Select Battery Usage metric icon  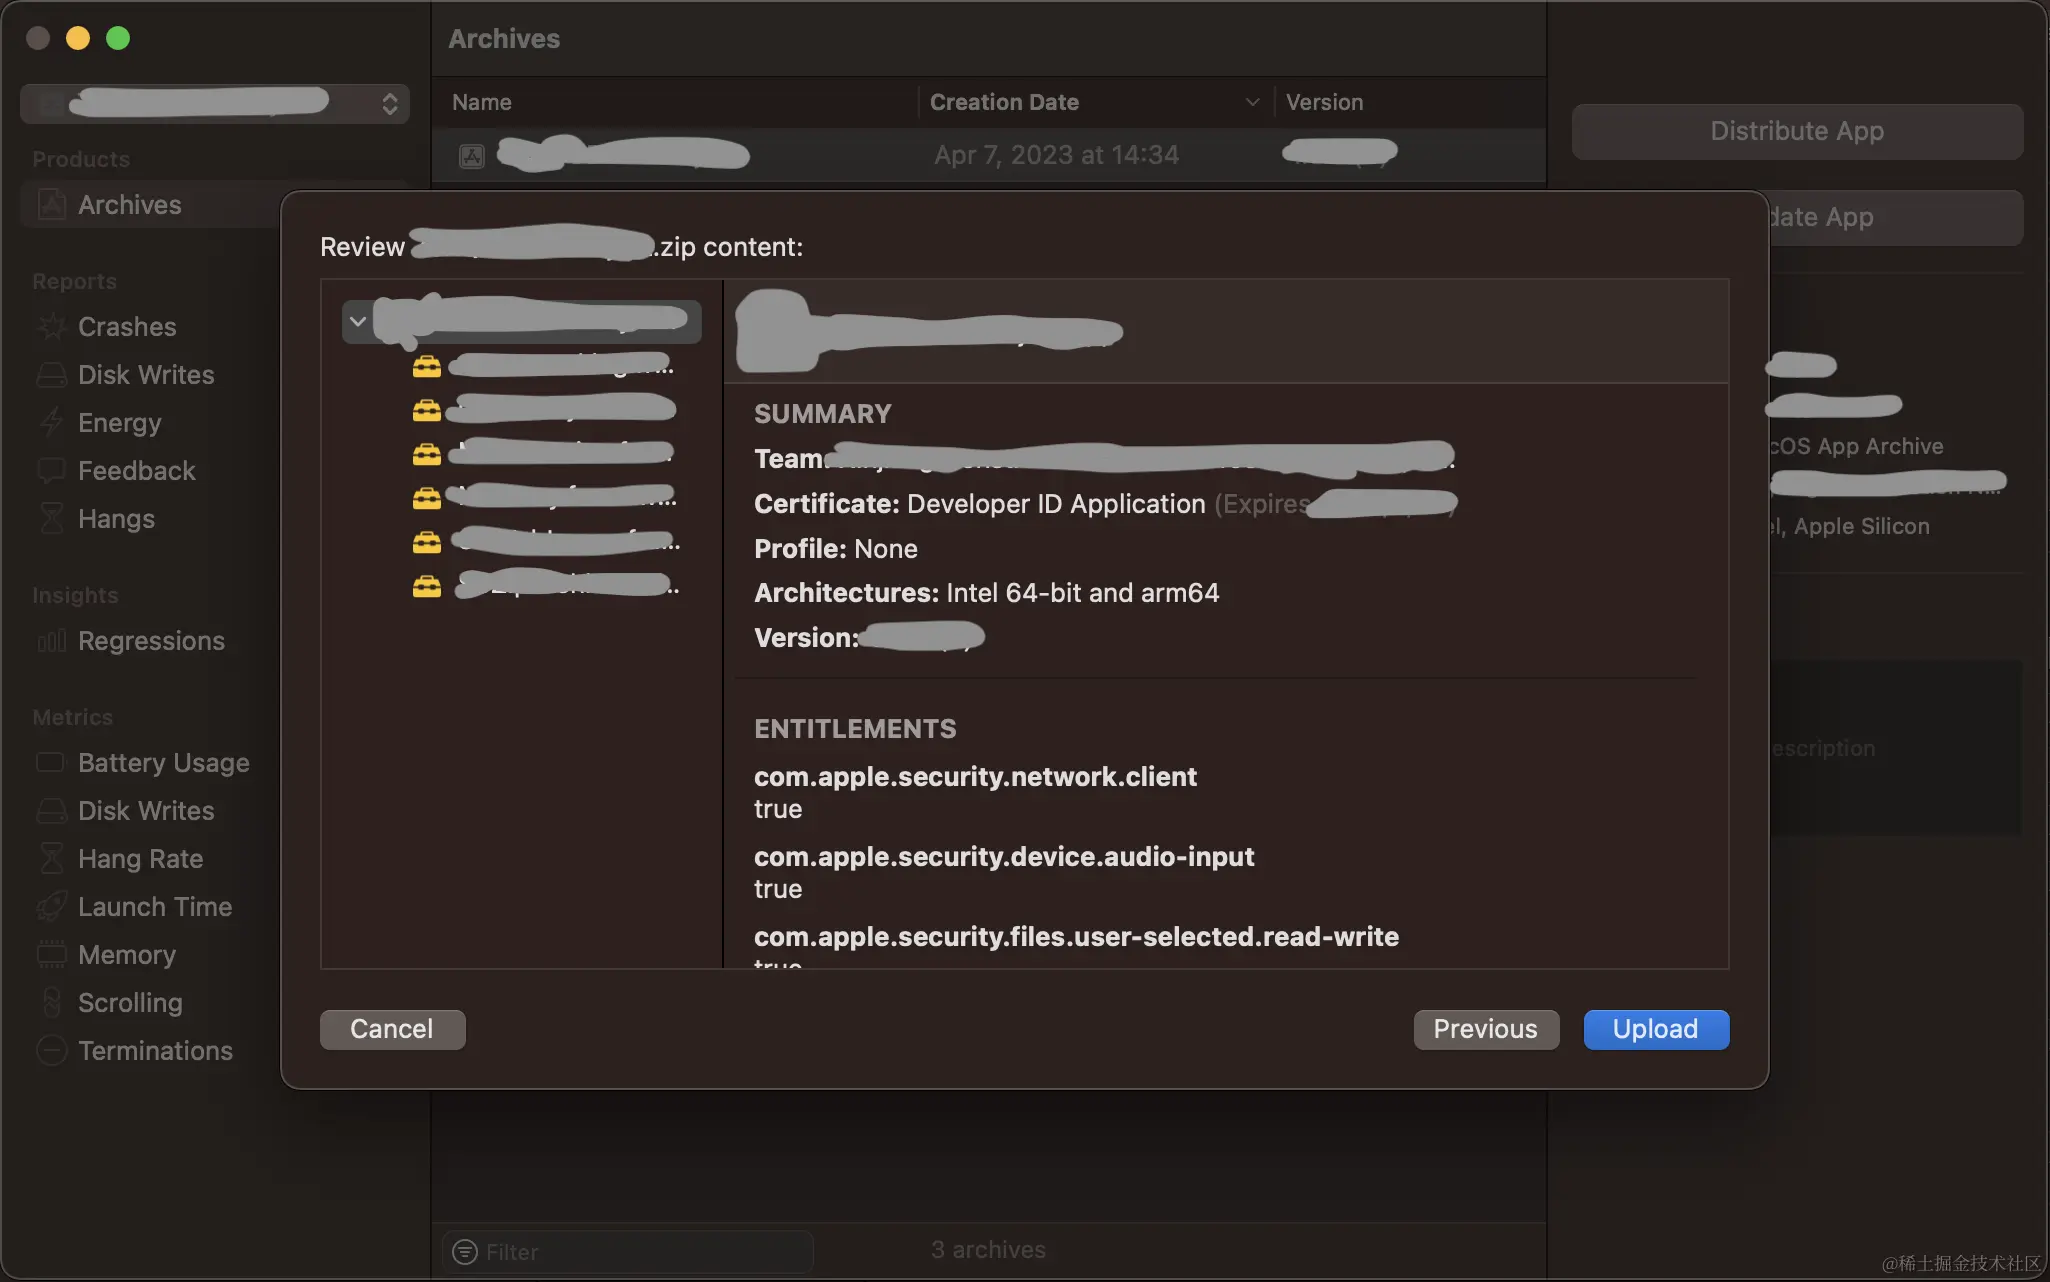tap(52, 763)
